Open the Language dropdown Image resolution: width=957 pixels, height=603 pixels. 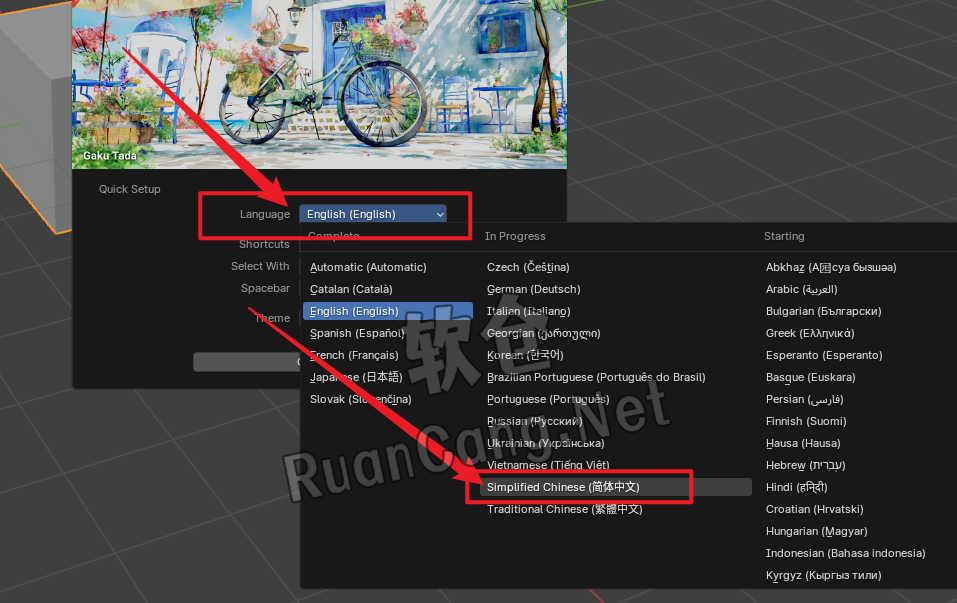click(x=372, y=214)
